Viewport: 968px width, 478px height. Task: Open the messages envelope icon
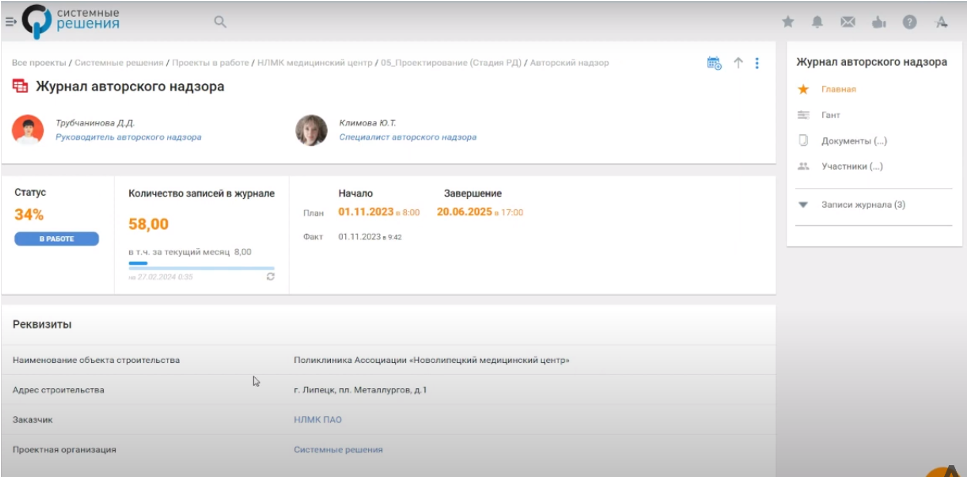tap(848, 22)
